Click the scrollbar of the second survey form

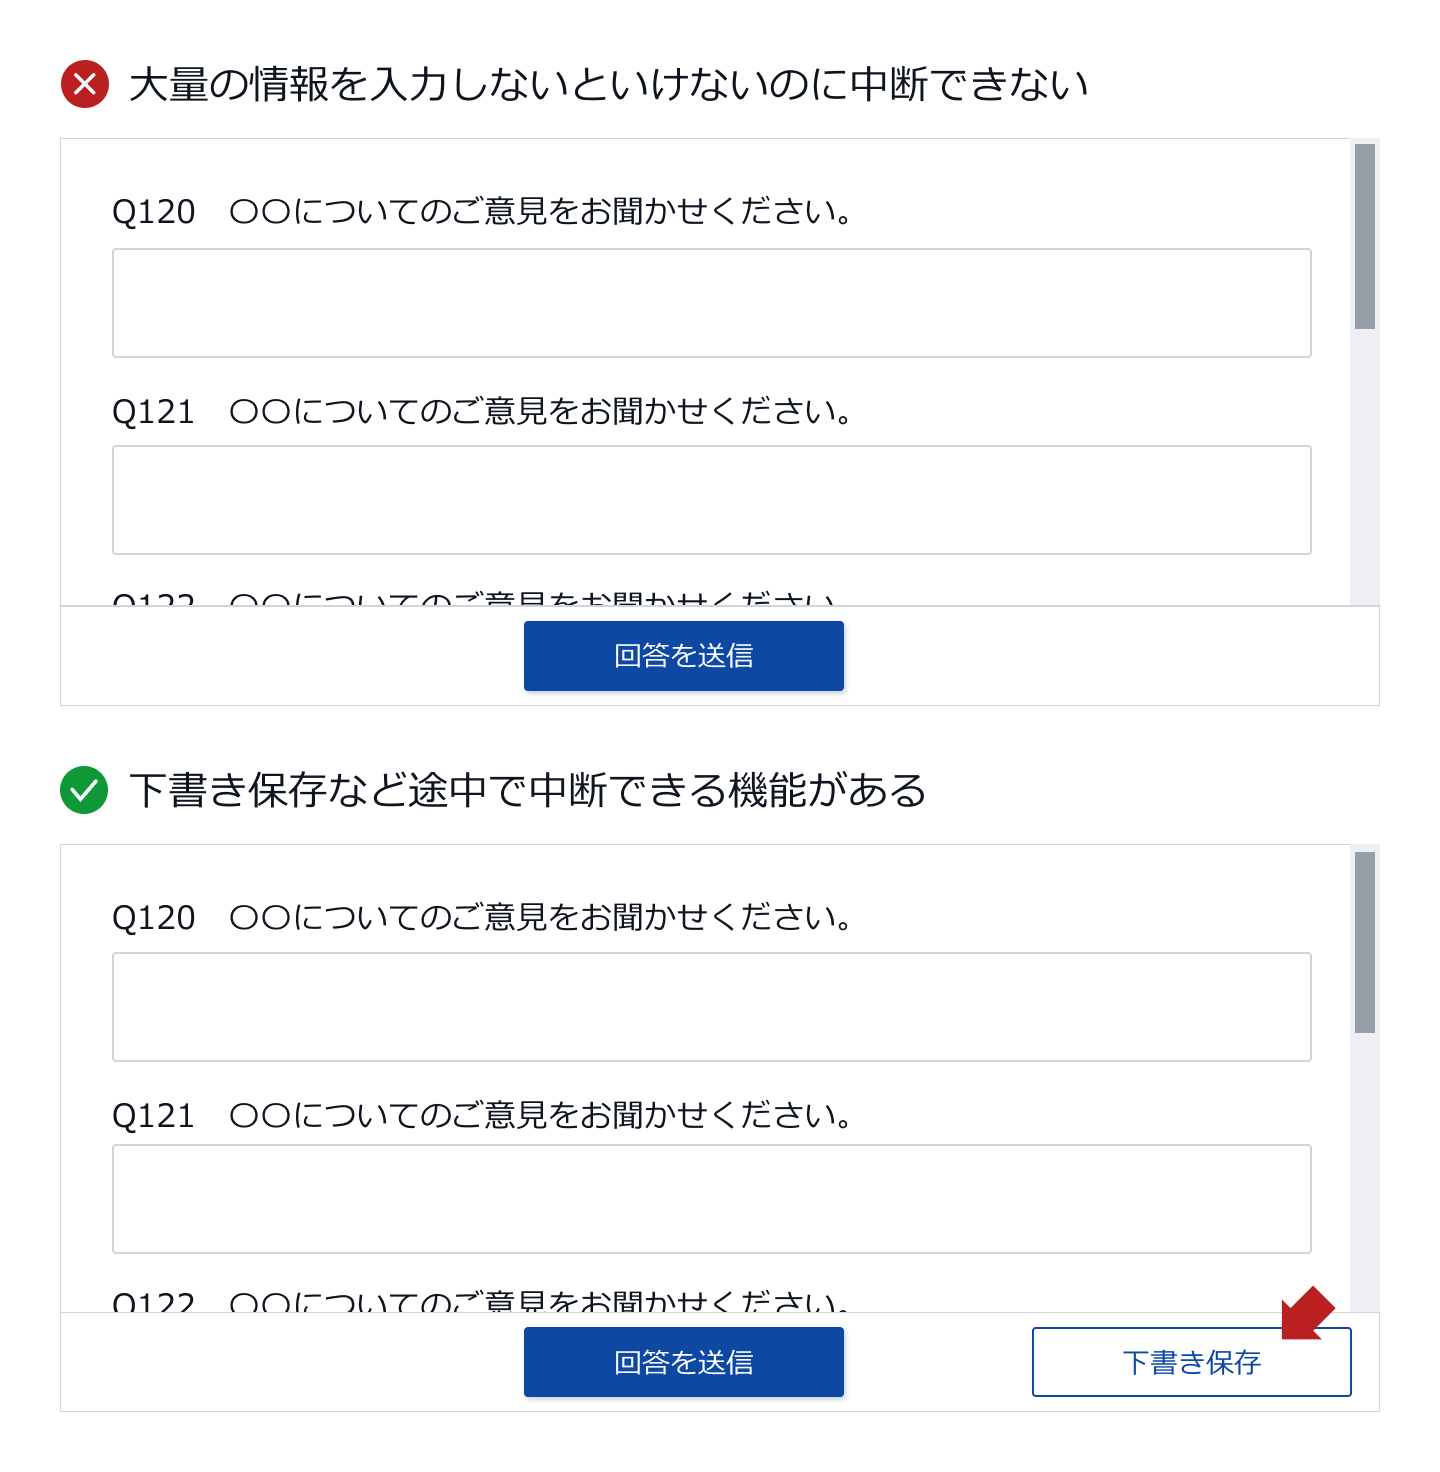click(x=1364, y=940)
